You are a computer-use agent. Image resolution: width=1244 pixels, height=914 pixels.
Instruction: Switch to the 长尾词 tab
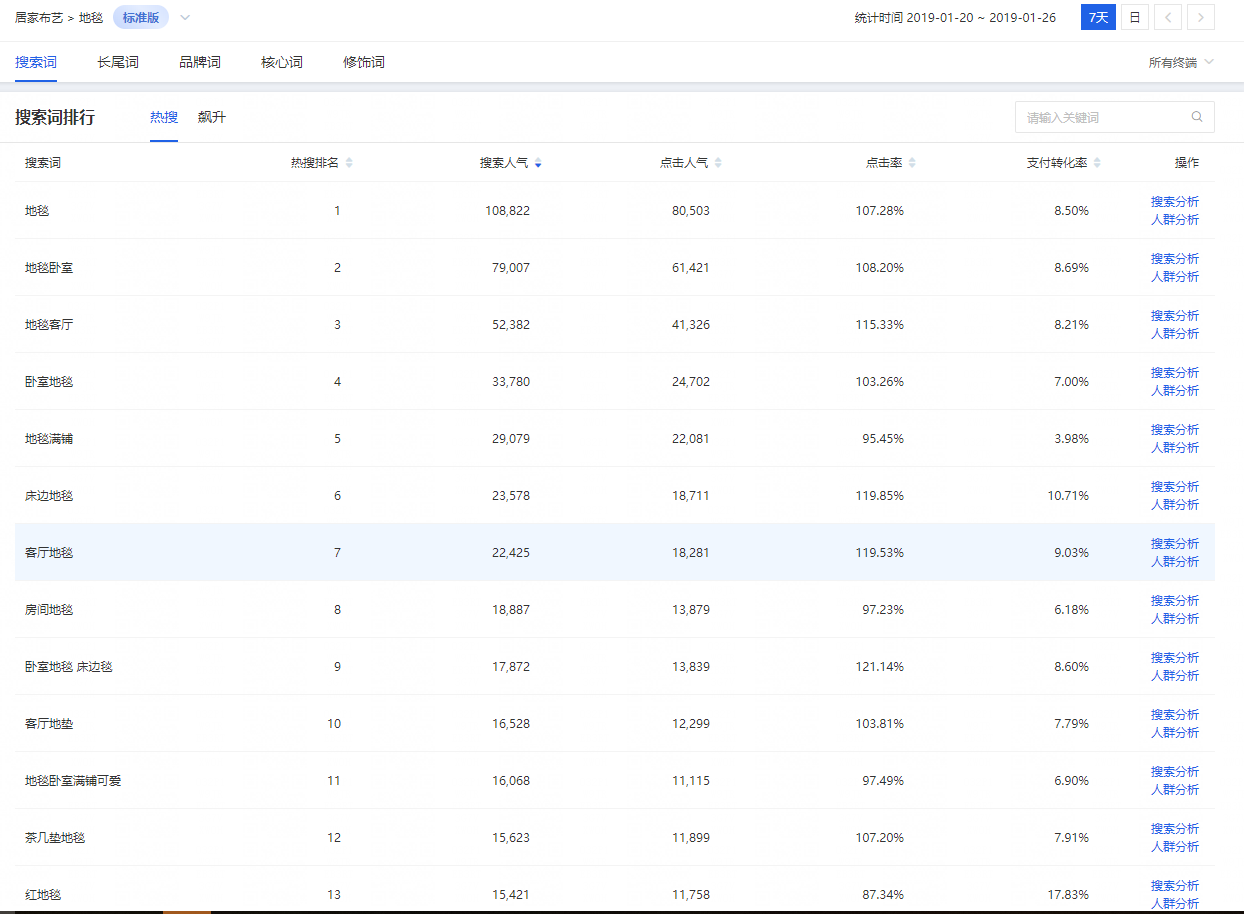pyautogui.click(x=118, y=62)
